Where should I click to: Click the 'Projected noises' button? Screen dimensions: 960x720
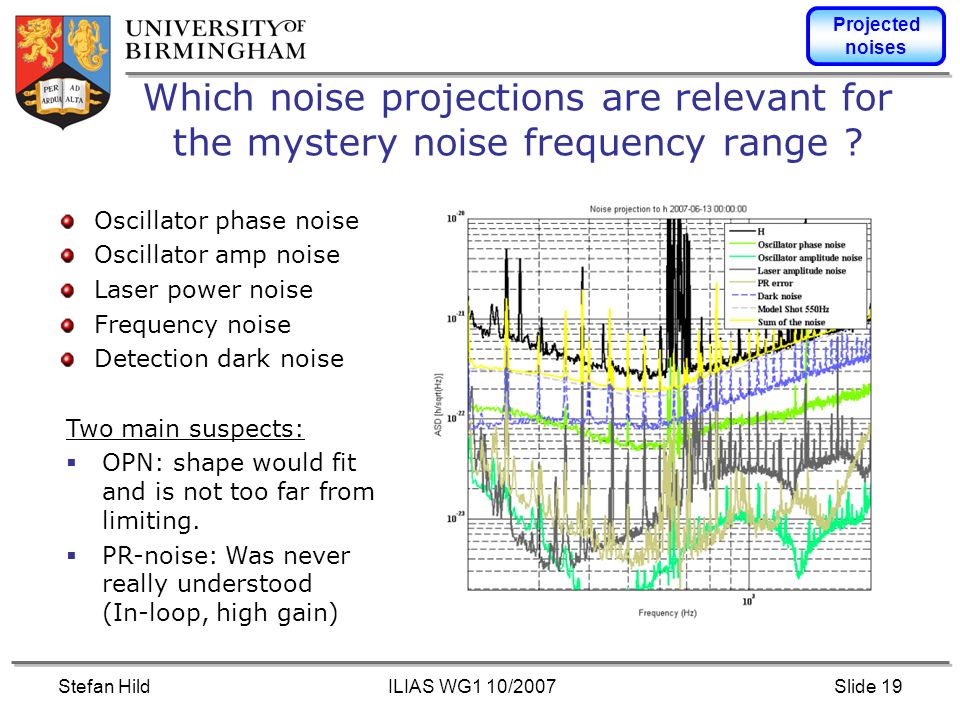click(x=876, y=36)
